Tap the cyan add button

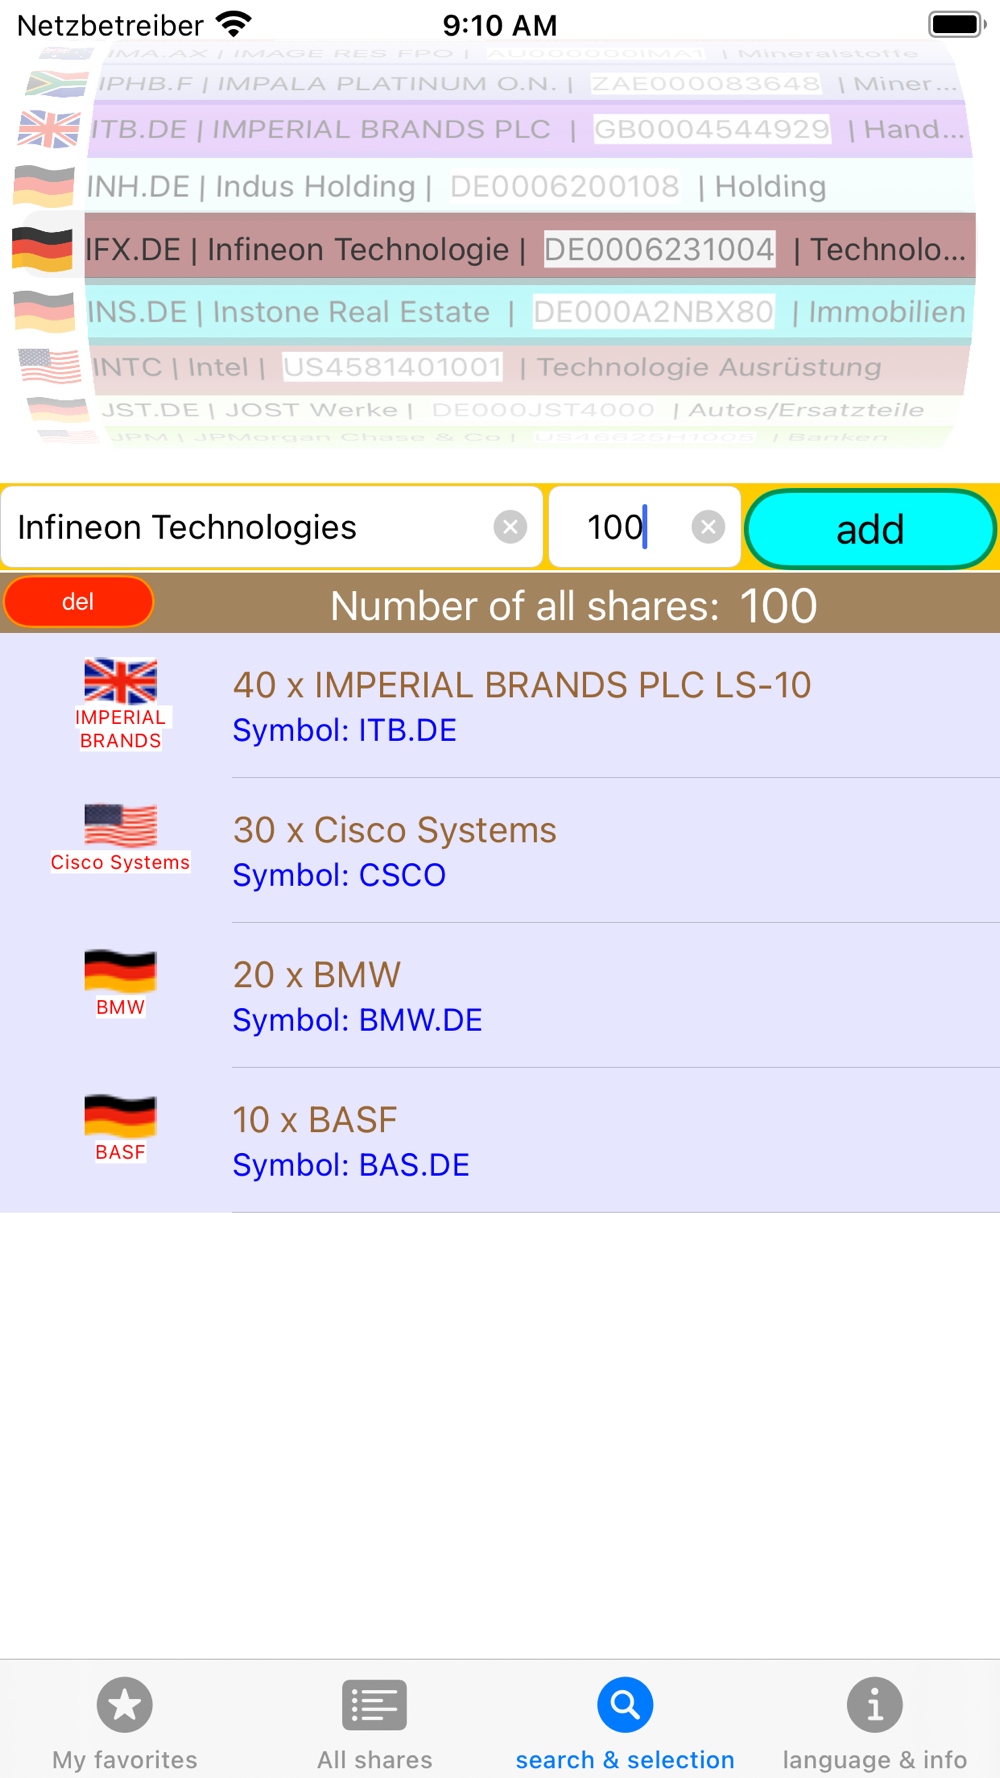(870, 529)
